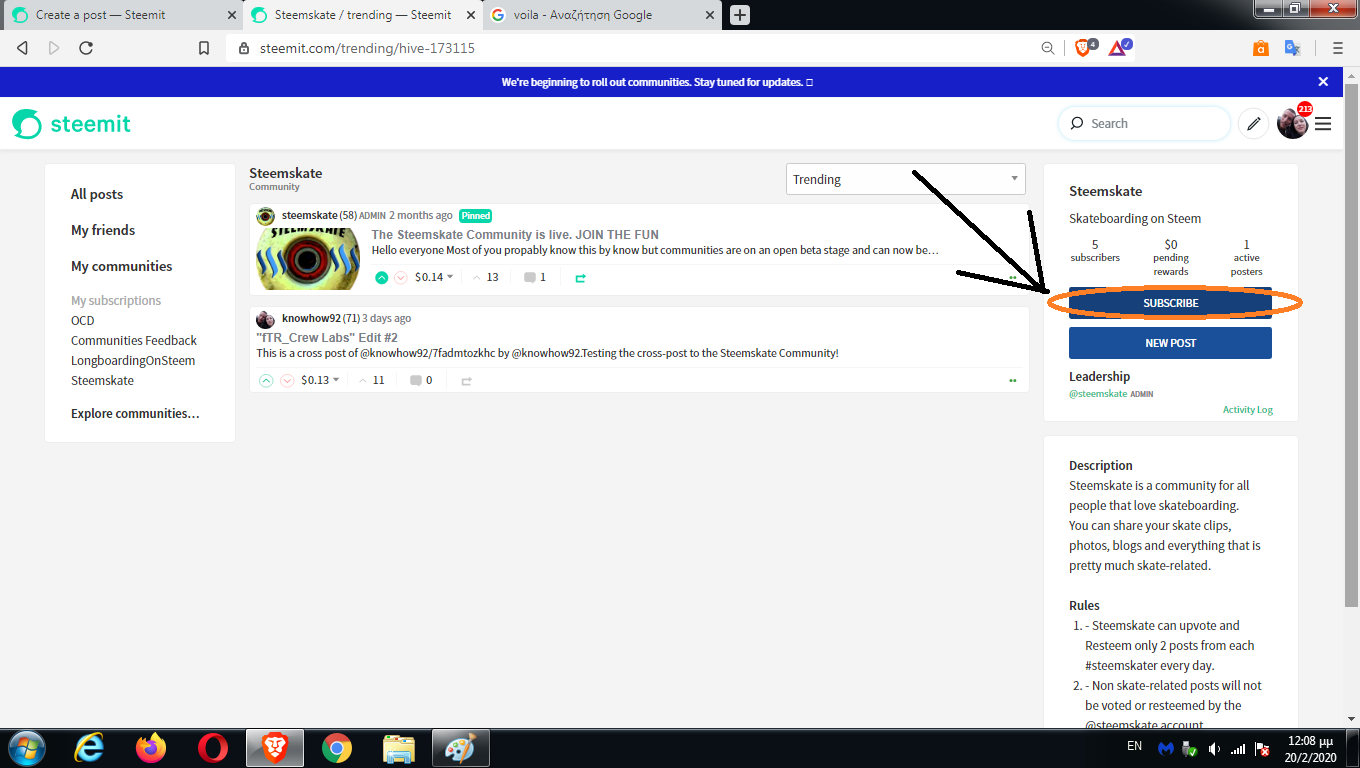Close the blue communities announcement banner

[x=1323, y=82]
